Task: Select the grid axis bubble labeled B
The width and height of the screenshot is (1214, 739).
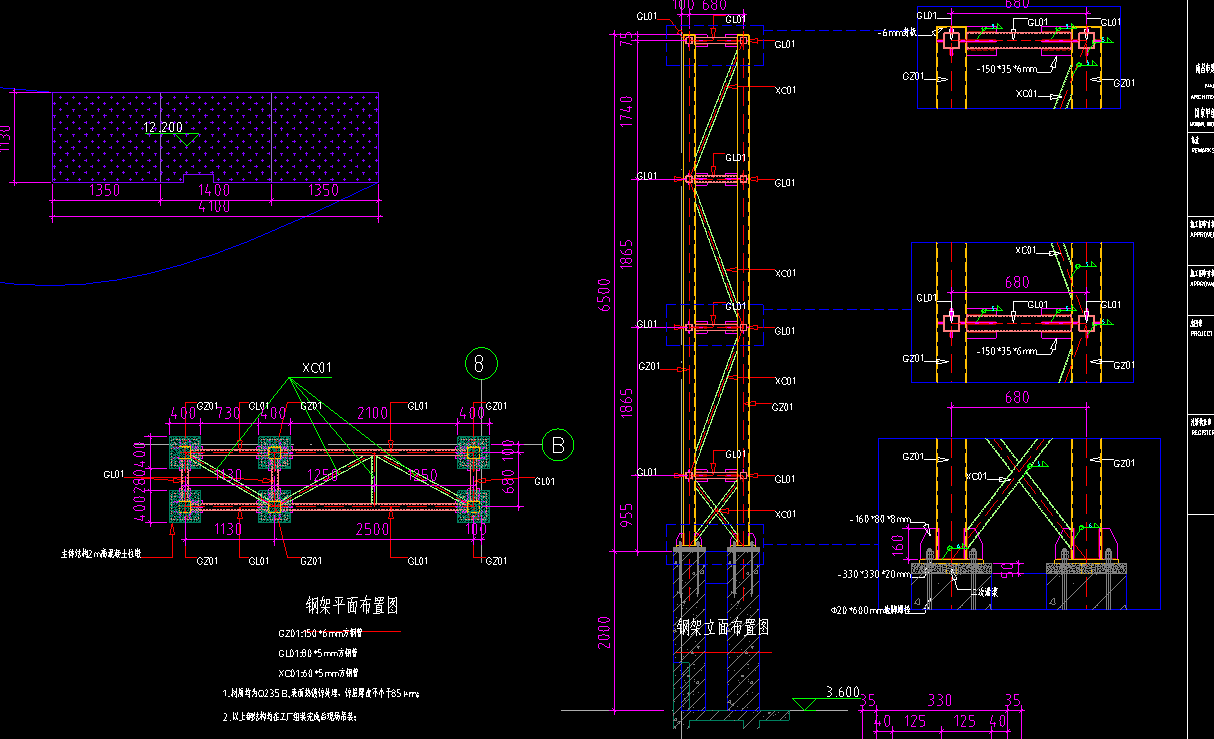Action: [558, 444]
